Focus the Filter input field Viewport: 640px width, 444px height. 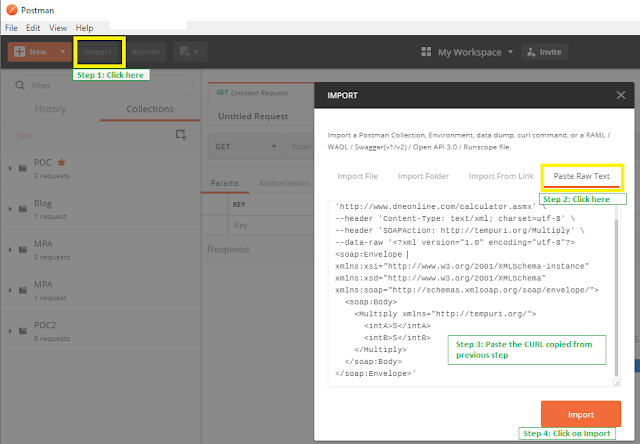tap(100, 86)
